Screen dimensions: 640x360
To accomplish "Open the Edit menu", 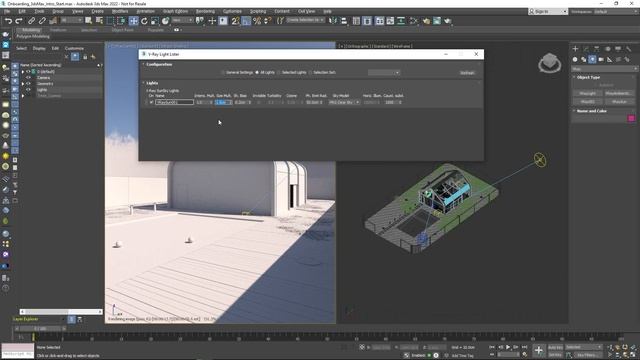I will tap(22, 11).
